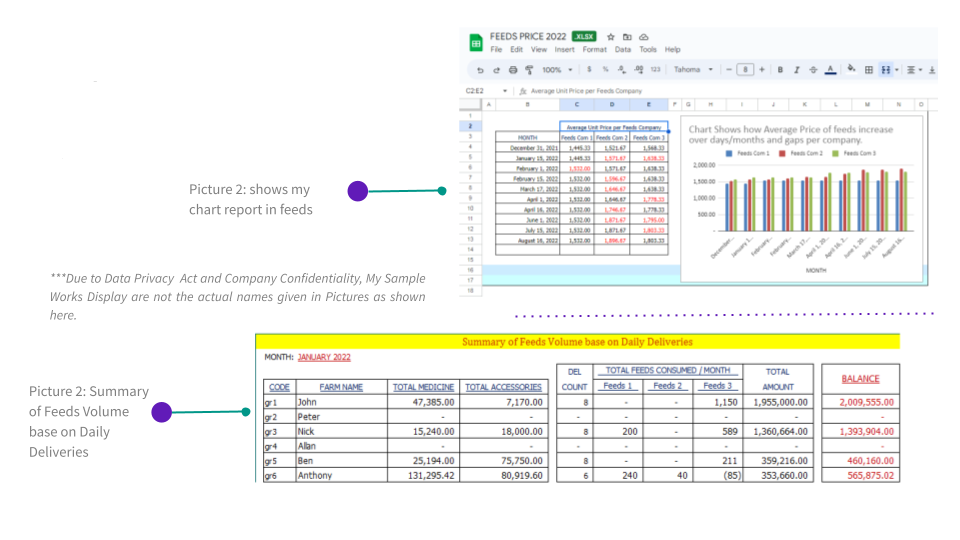
Task: Click the FEEDS PRICE 2022 title
Action: [x=528, y=37]
